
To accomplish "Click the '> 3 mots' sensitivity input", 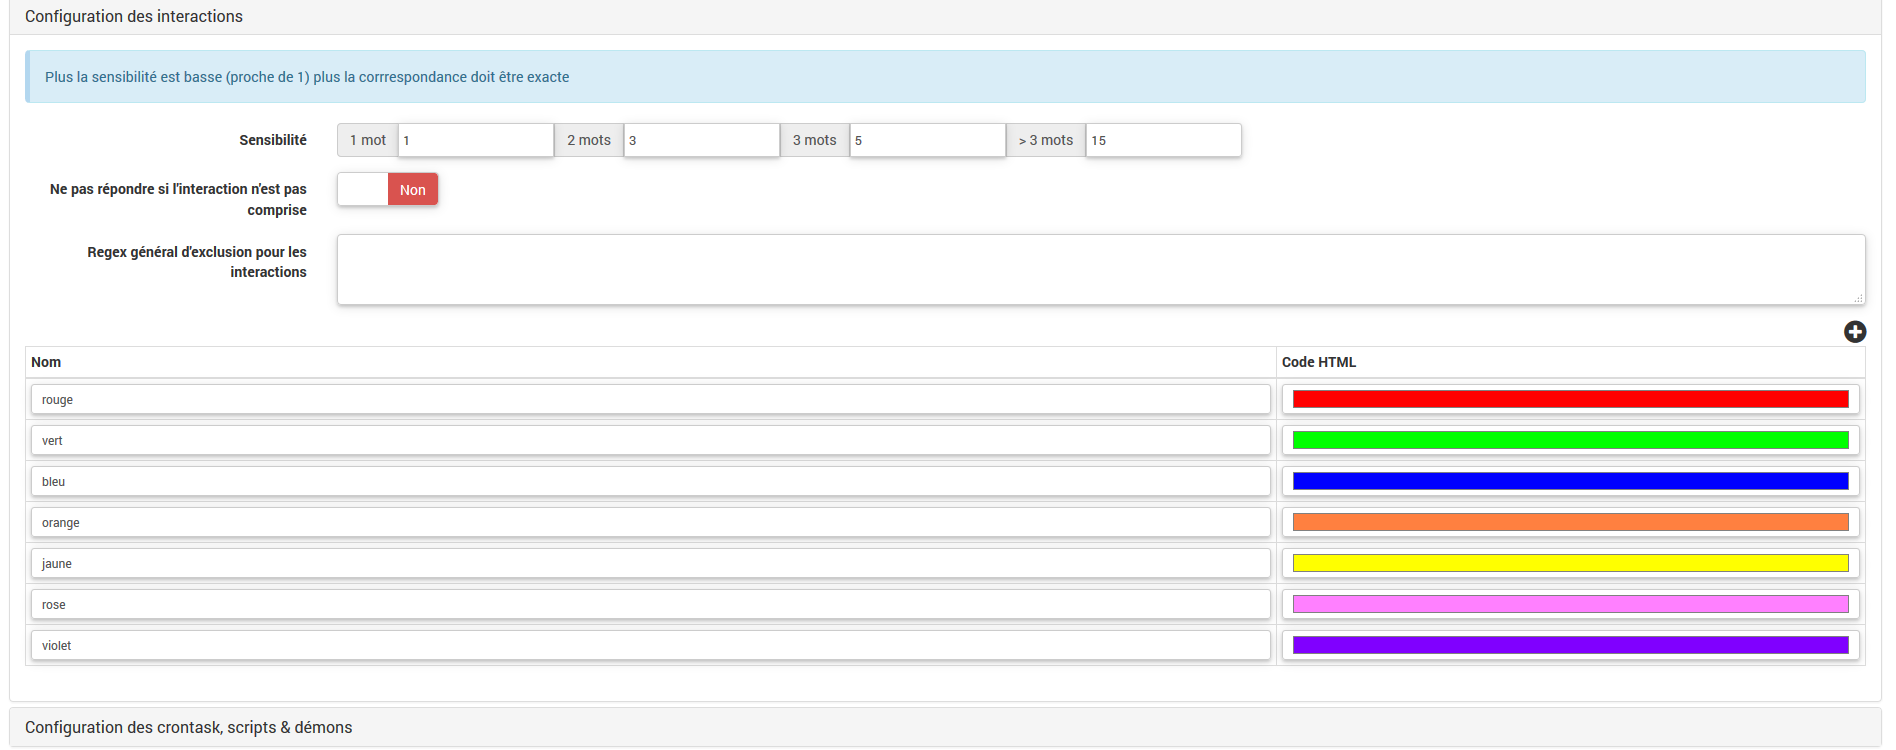I will (x=1163, y=141).
